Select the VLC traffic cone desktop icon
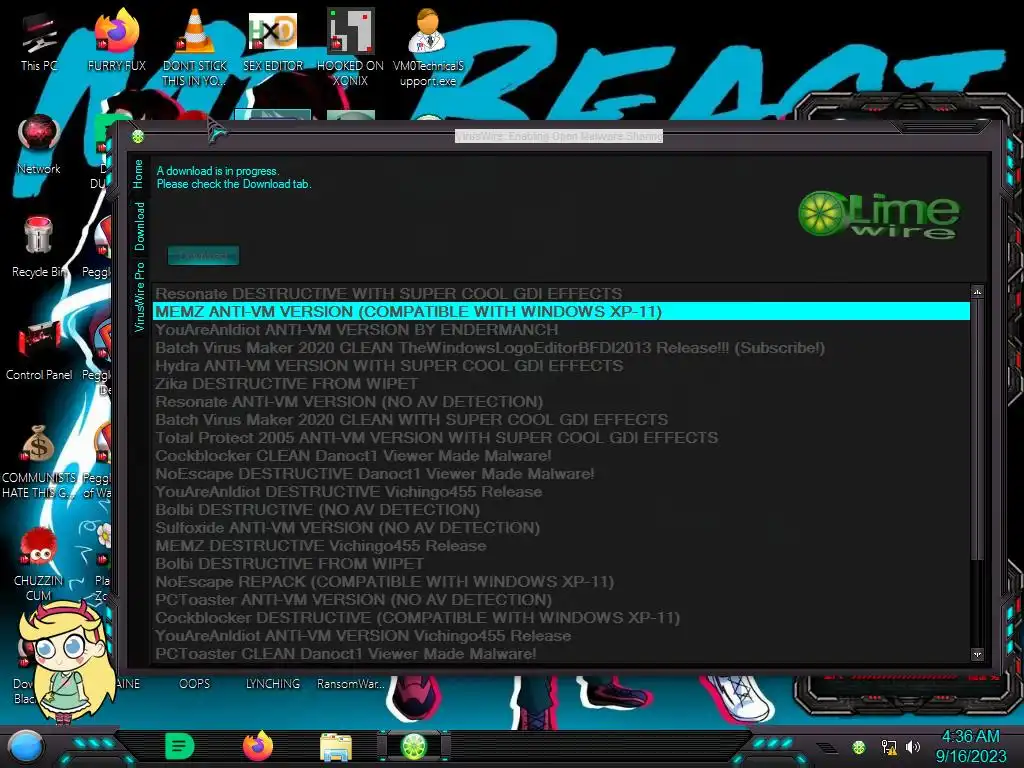1024x768 pixels. [195, 47]
